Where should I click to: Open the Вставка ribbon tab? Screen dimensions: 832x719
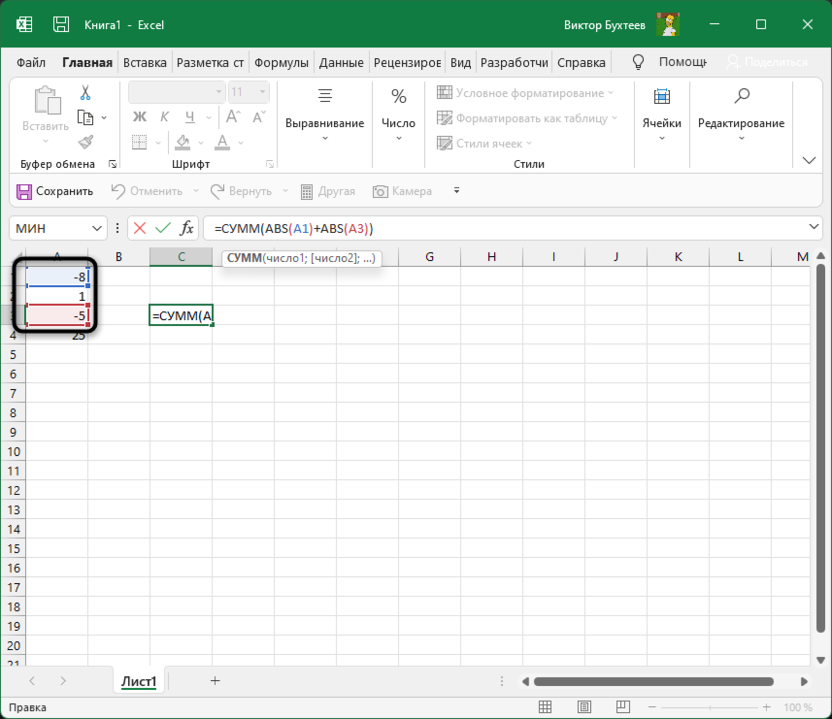145,62
